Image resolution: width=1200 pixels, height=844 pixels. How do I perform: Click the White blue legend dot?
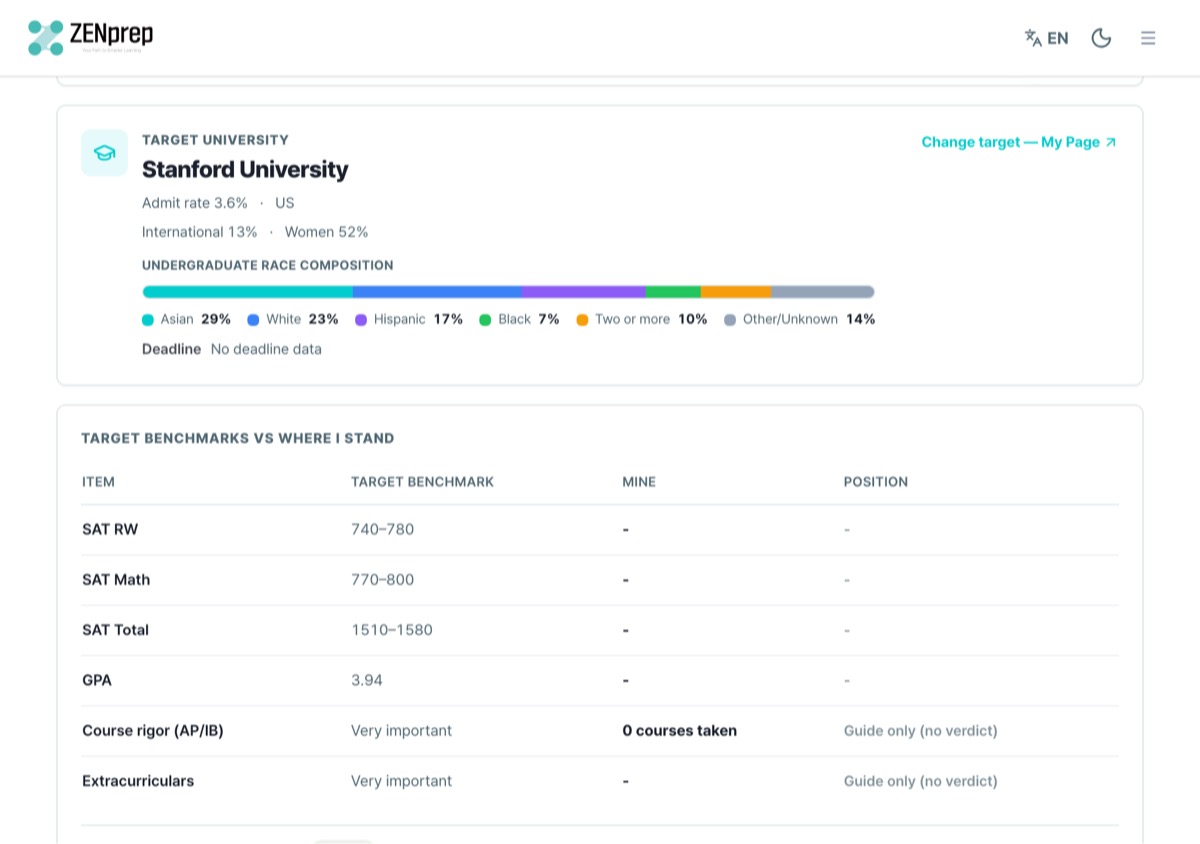coord(253,320)
